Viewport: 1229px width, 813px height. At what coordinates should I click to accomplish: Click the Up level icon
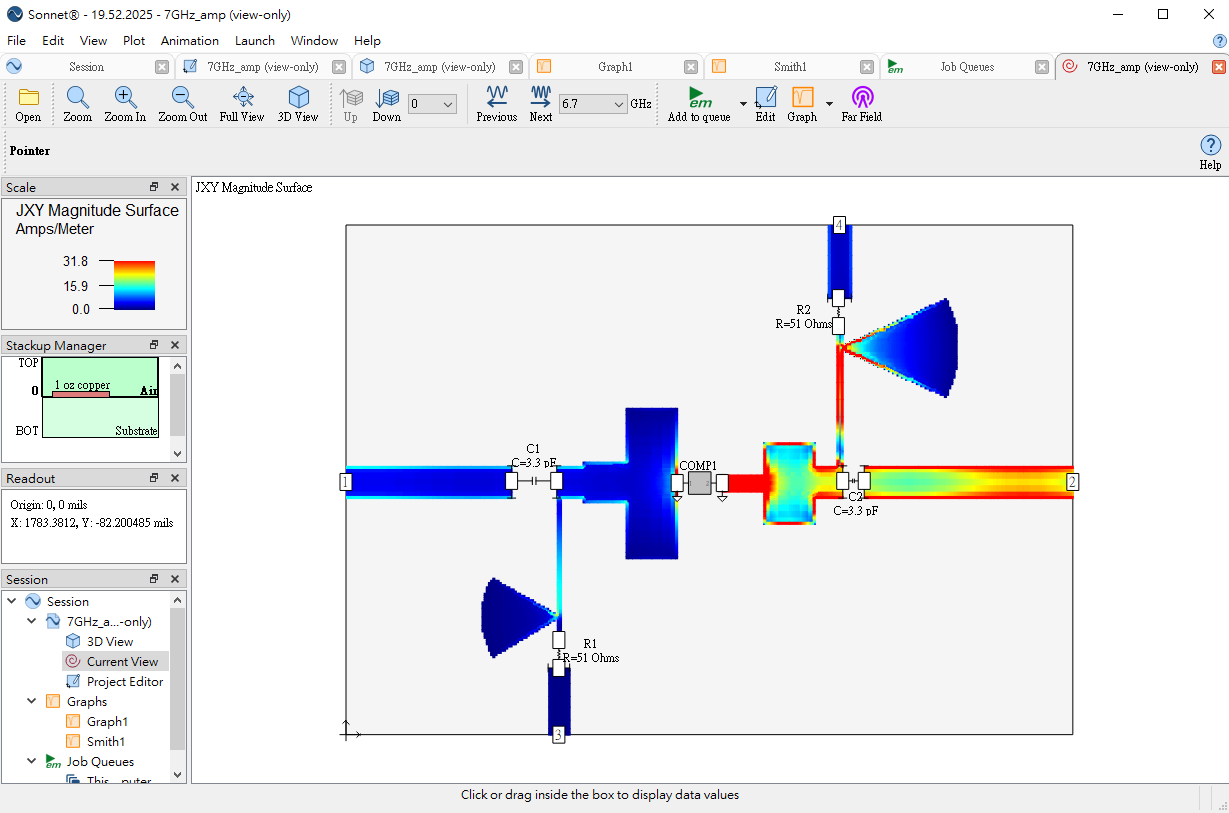[x=350, y=97]
